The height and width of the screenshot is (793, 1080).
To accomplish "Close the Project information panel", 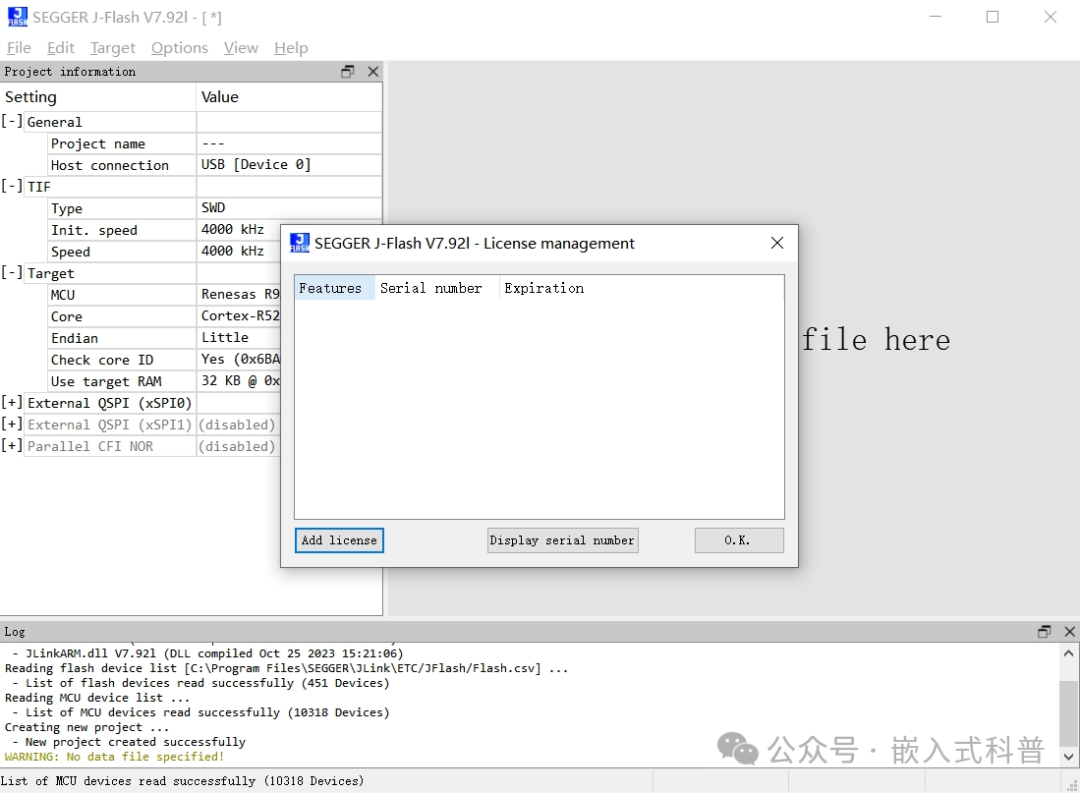I will [373, 72].
